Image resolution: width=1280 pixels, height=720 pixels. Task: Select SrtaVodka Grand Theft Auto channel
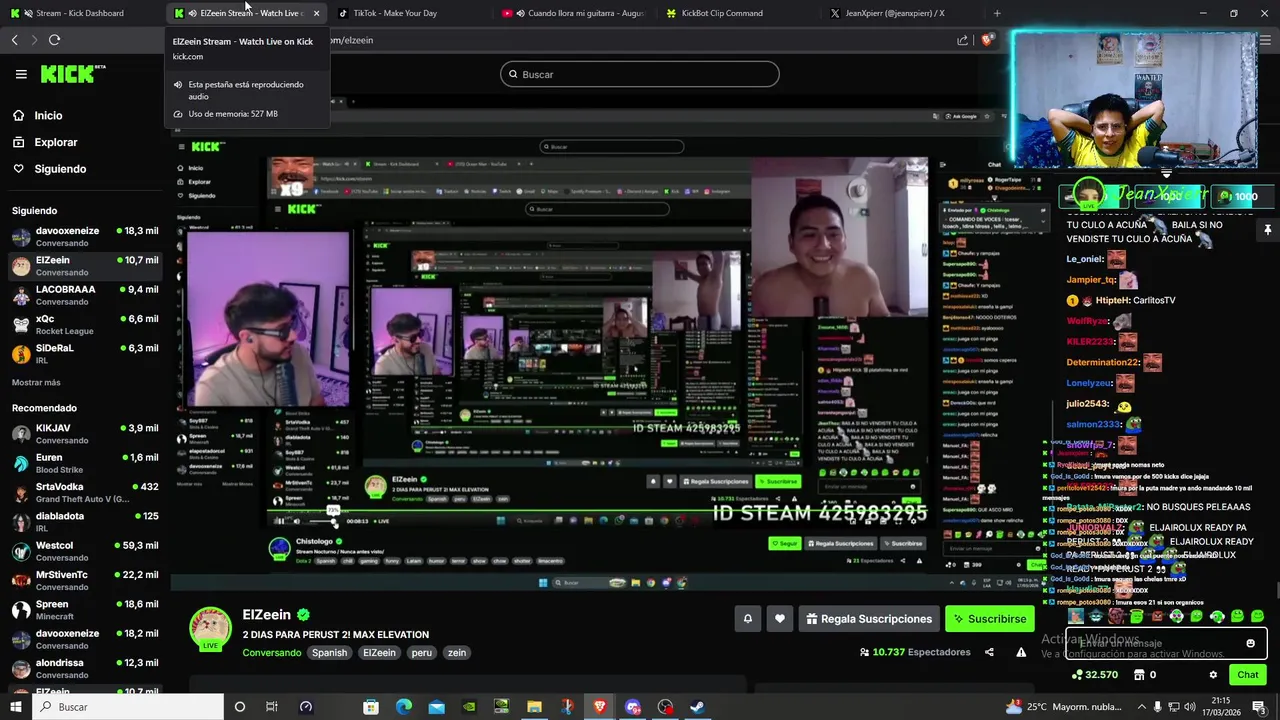point(84,492)
